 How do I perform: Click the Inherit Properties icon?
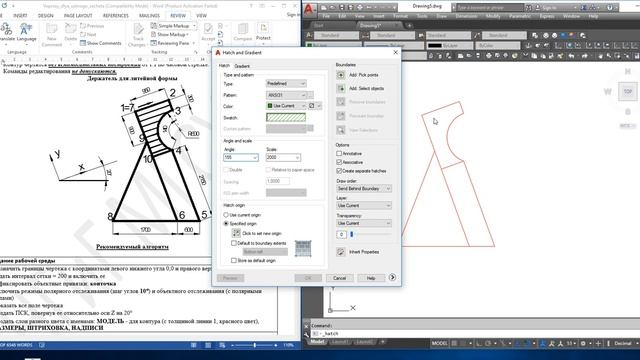[340, 252]
